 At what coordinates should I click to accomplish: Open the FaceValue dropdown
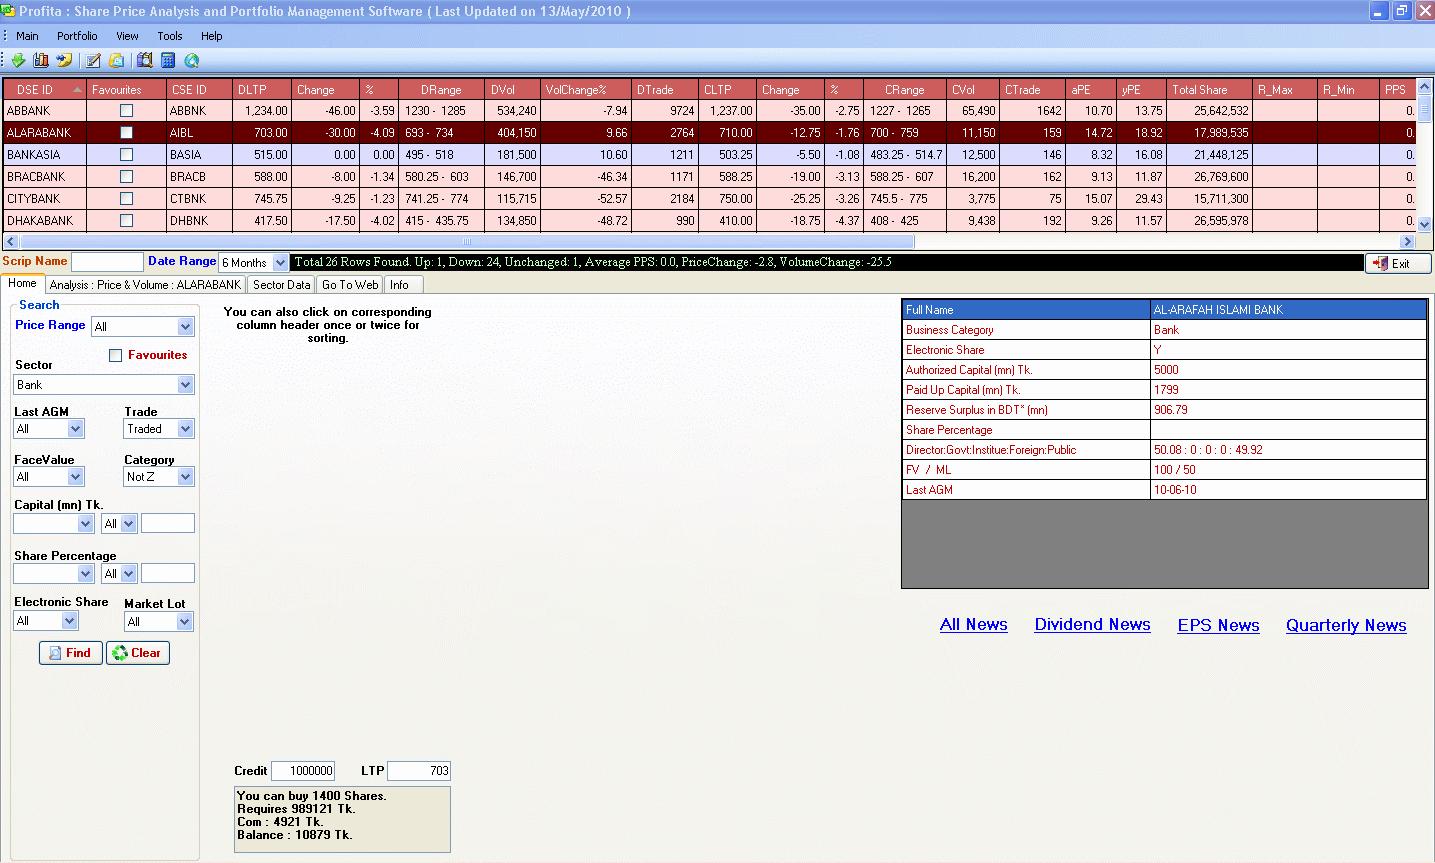click(x=75, y=477)
